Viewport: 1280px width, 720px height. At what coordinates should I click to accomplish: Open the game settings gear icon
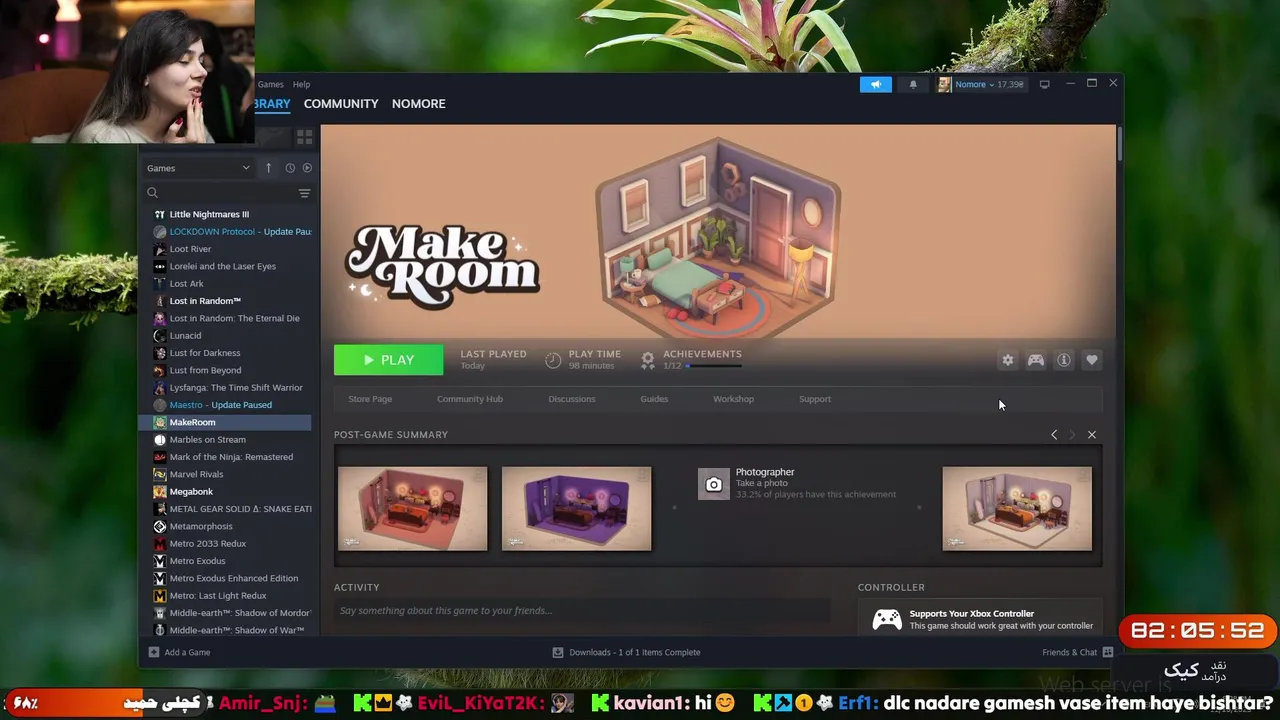[x=1008, y=360]
